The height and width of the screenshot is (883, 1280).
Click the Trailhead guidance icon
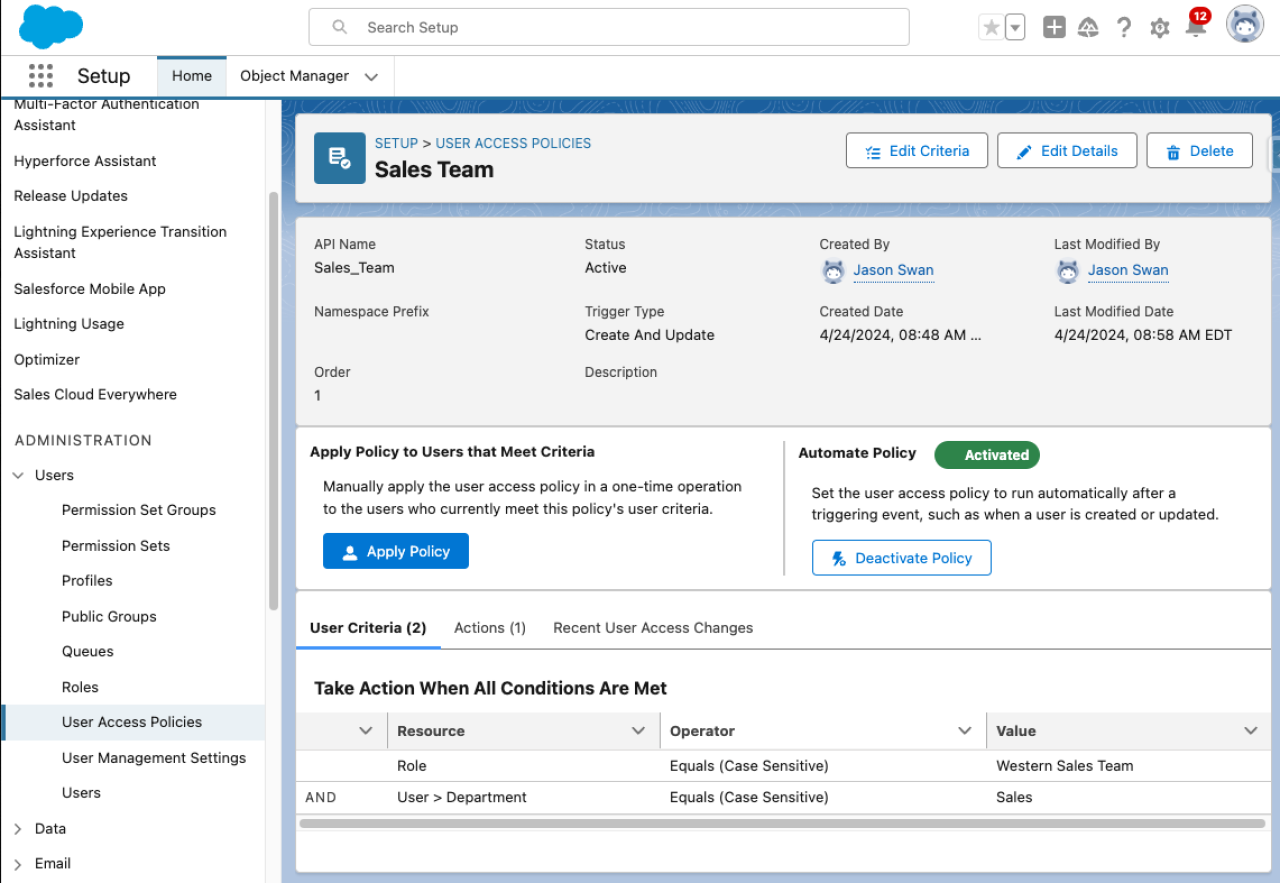1089,28
